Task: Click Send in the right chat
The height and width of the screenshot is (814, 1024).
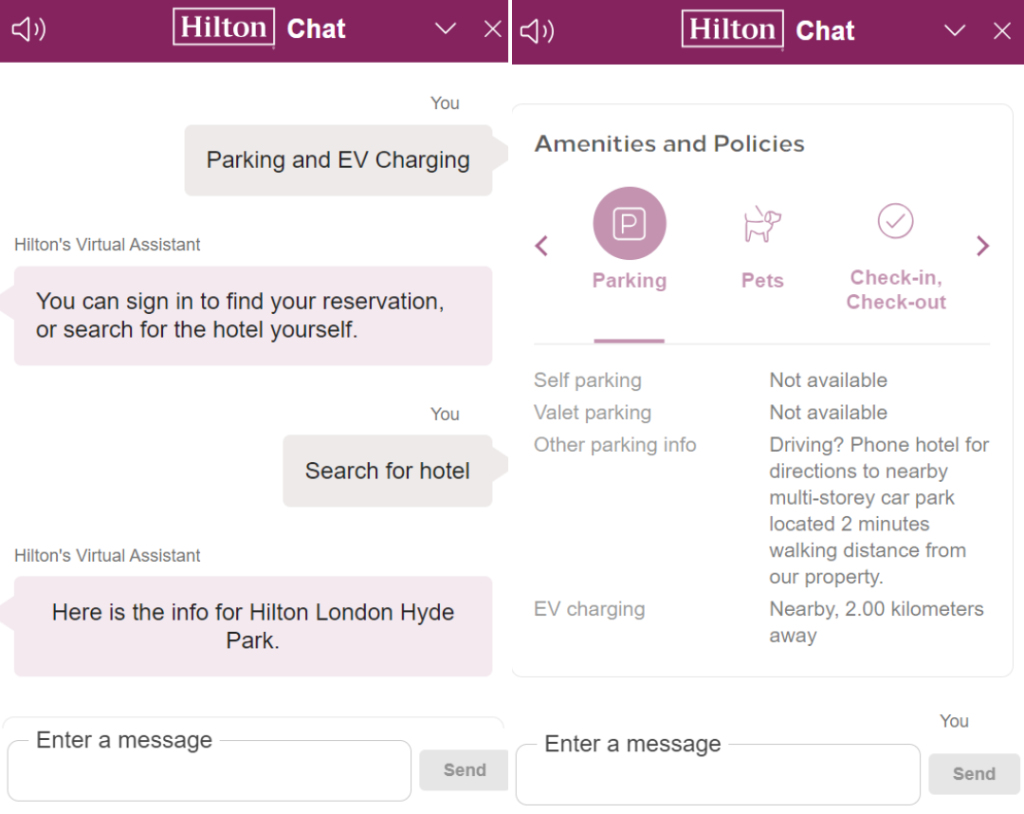Action: [974, 774]
